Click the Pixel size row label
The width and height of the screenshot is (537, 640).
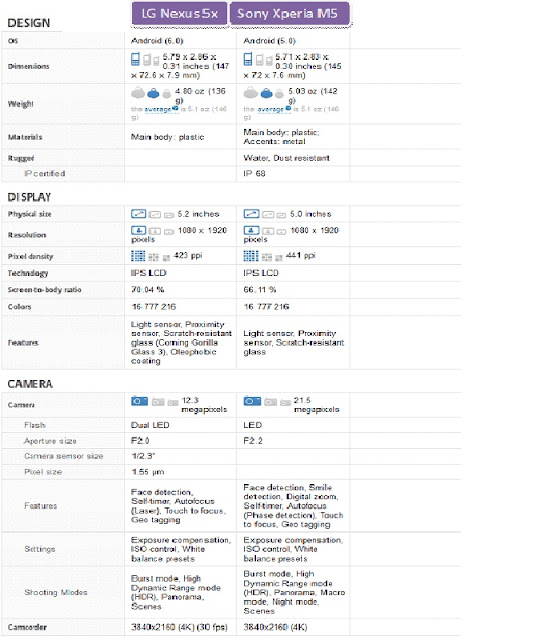pos(43,472)
